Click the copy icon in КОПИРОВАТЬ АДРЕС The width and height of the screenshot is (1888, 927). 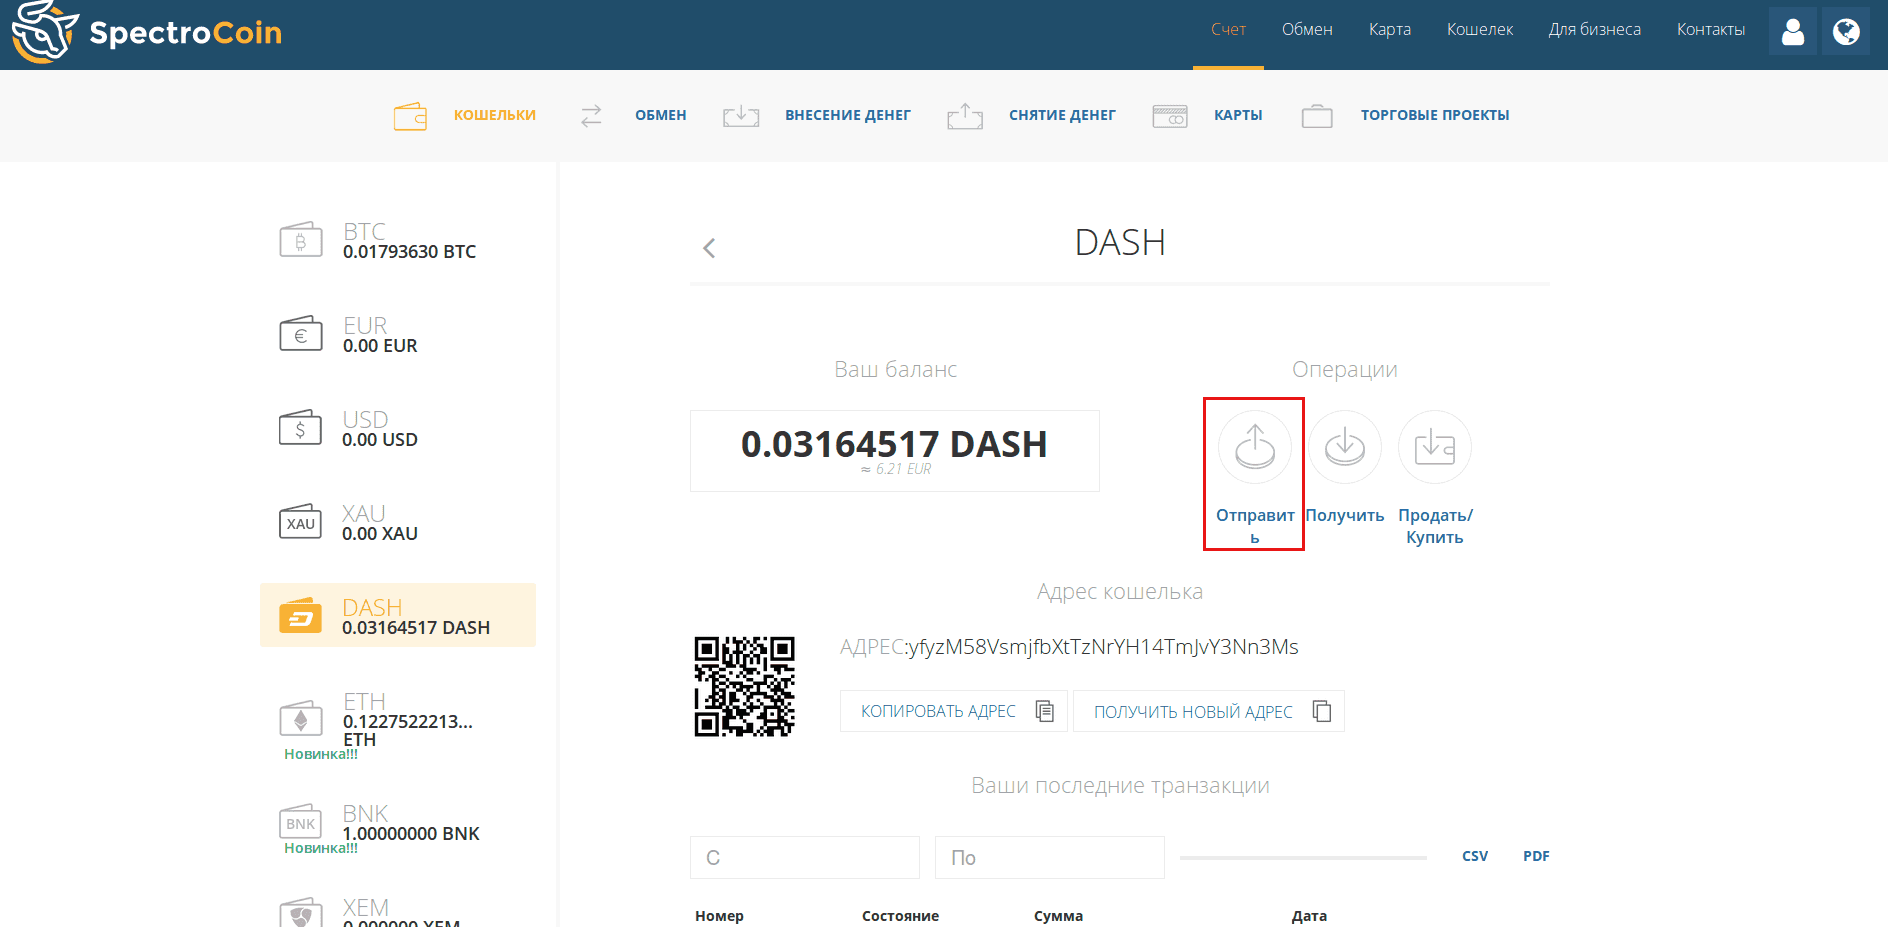(x=1045, y=711)
